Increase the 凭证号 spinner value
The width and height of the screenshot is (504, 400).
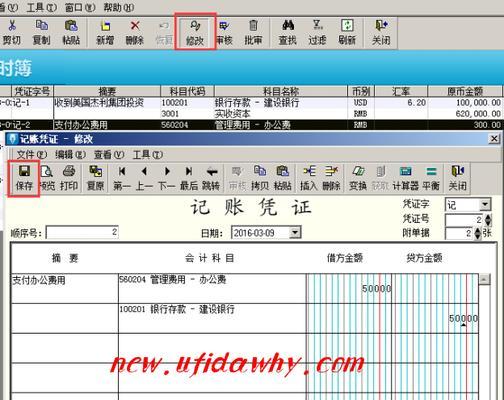(488, 217)
